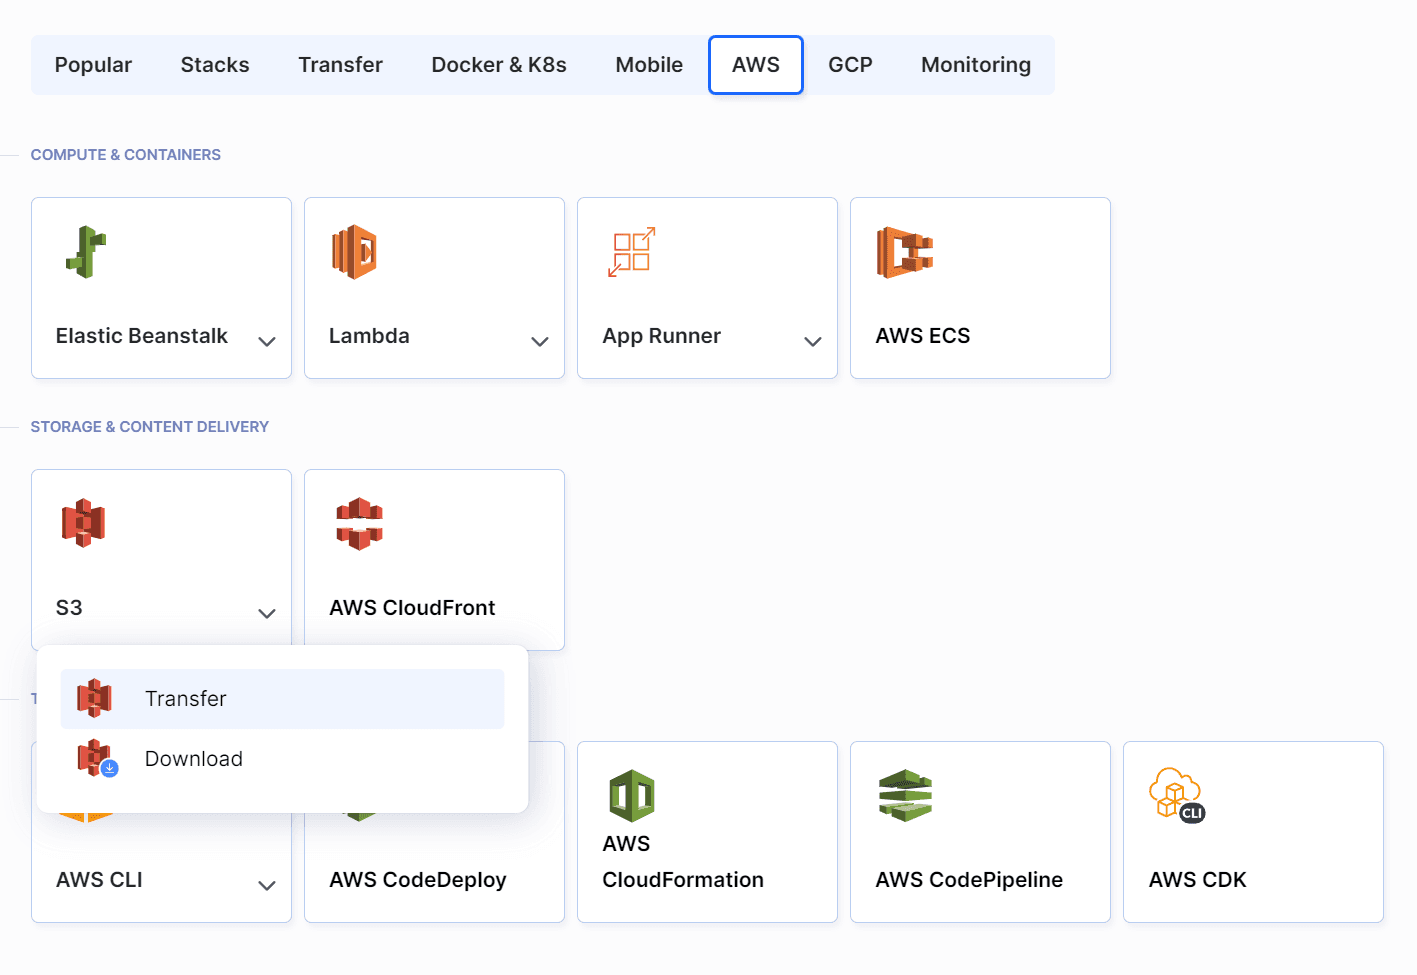Click the AWS CodeDeploy card
Viewport: 1417px width, 975px height.
pos(433,879)
